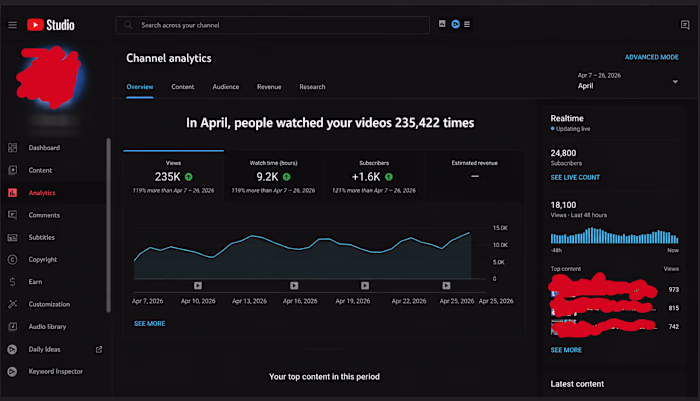Click the 24,800 subscribers count
Image resolution: width=700 pixels, height=401 pixels.
point(563,153)
